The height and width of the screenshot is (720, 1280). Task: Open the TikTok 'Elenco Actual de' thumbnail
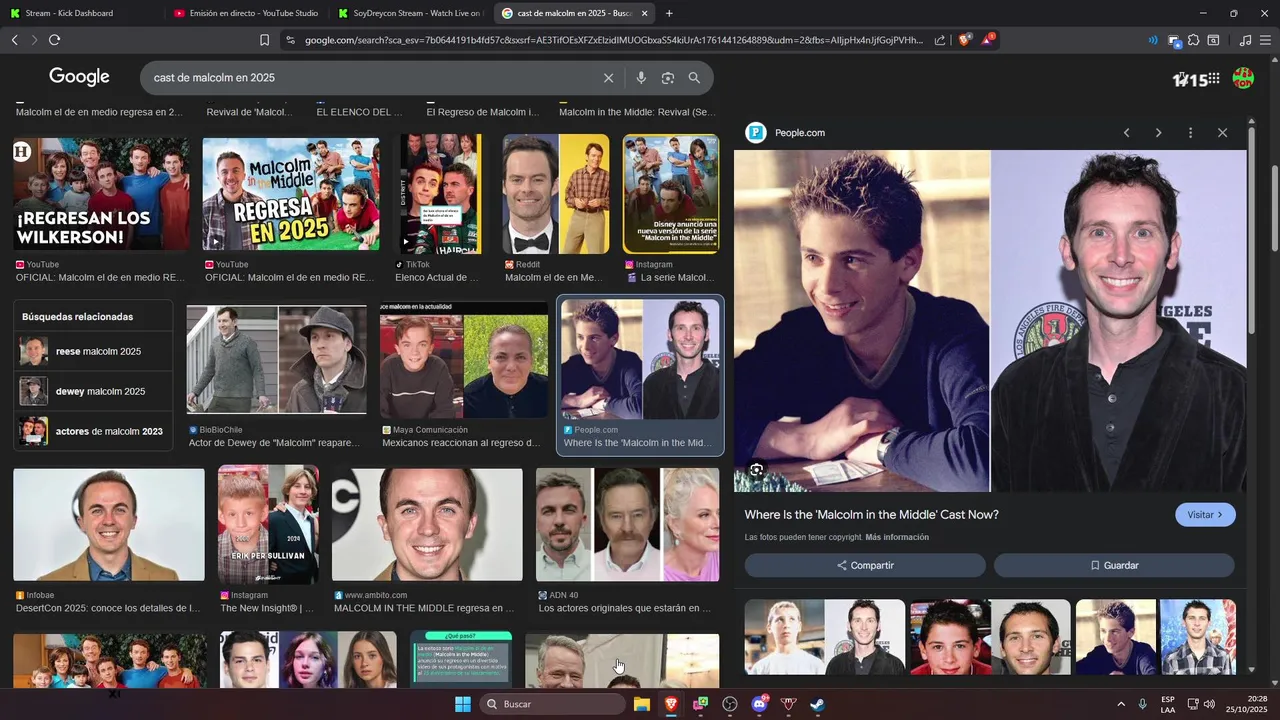(x=440, y=194)
